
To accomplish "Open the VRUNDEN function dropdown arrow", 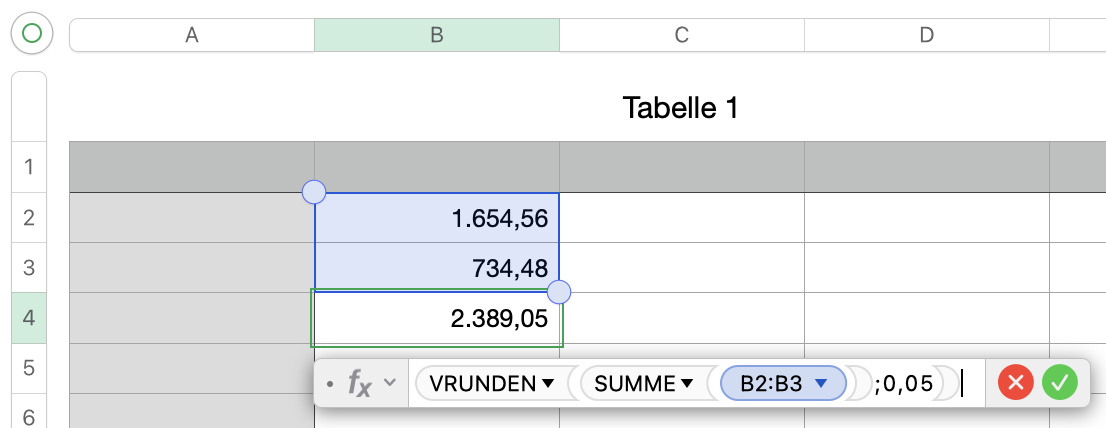I will pyautogui.click(x=548, y=383).
